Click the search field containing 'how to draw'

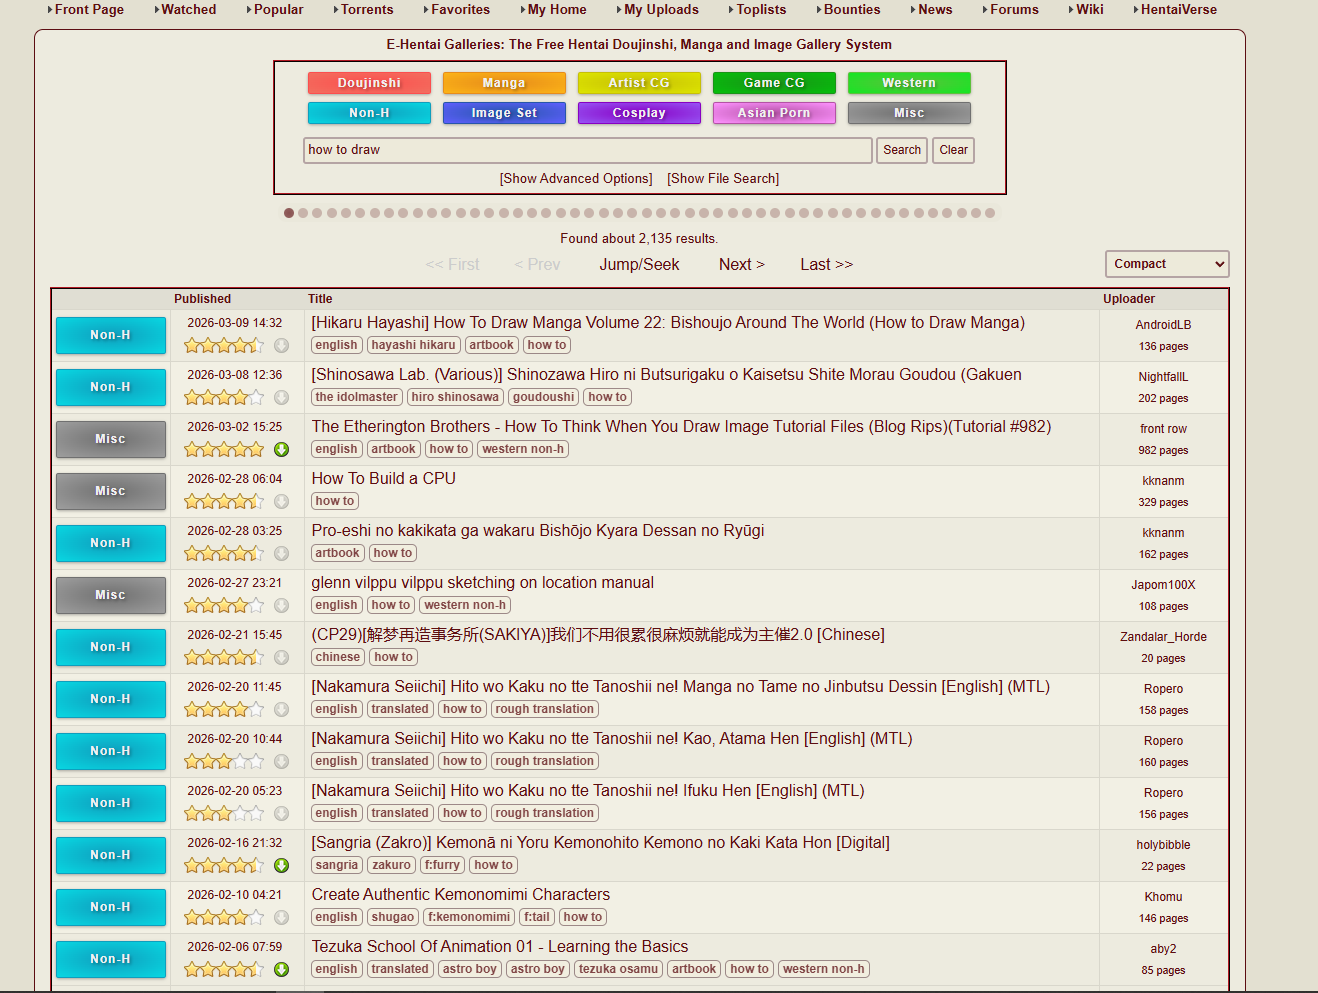click(587, 150)
